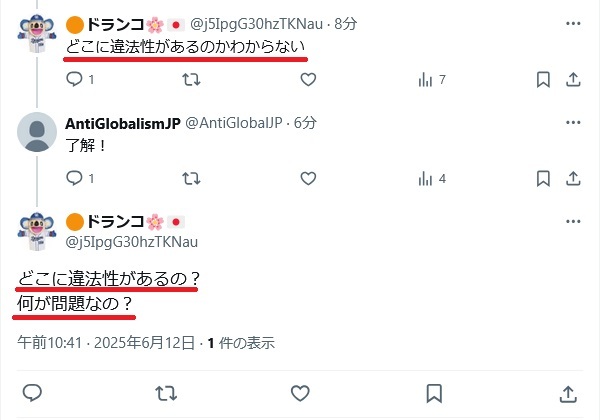Open the AntiGlobalismJP profile name link

click(122, 124)
